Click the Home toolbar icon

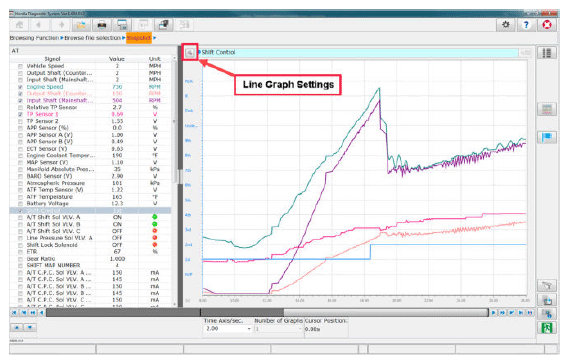click(x=19, y=25)
